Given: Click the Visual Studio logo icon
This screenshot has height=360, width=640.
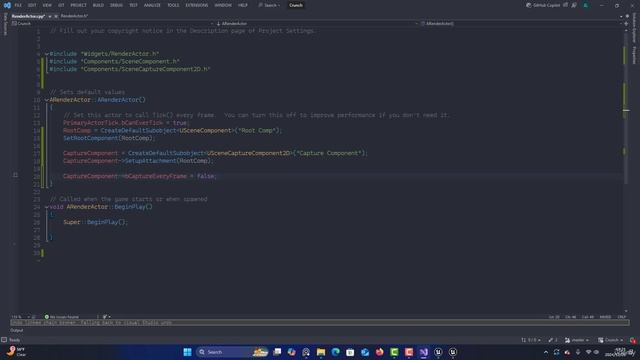Looking at the screenshot, I should 7,5.
